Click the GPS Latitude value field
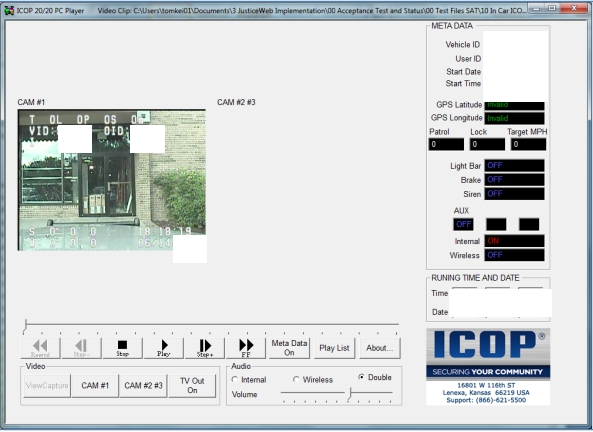 click(x=514, y=105)
